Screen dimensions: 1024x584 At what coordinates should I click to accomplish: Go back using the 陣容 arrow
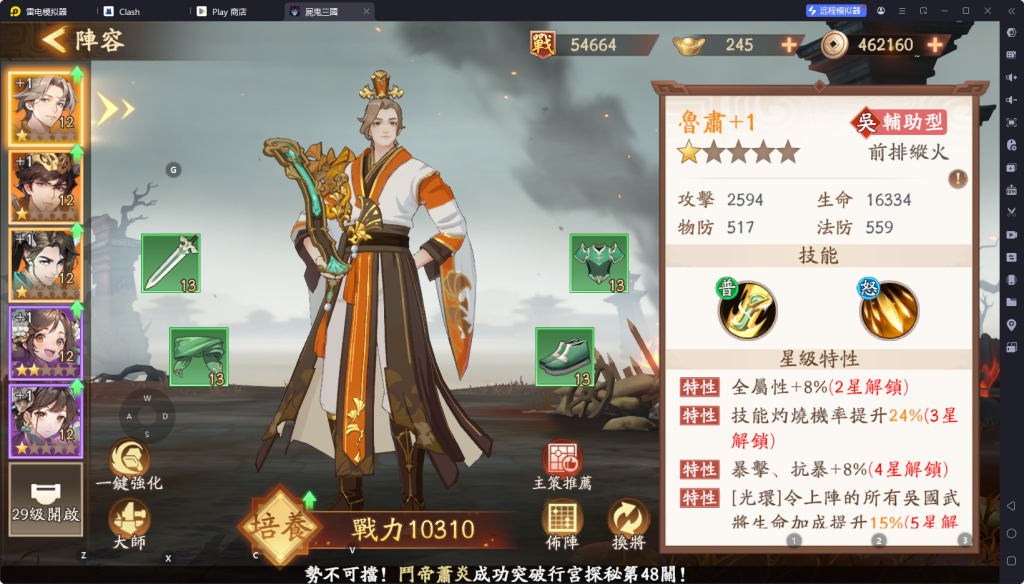[x=83, y=40]
